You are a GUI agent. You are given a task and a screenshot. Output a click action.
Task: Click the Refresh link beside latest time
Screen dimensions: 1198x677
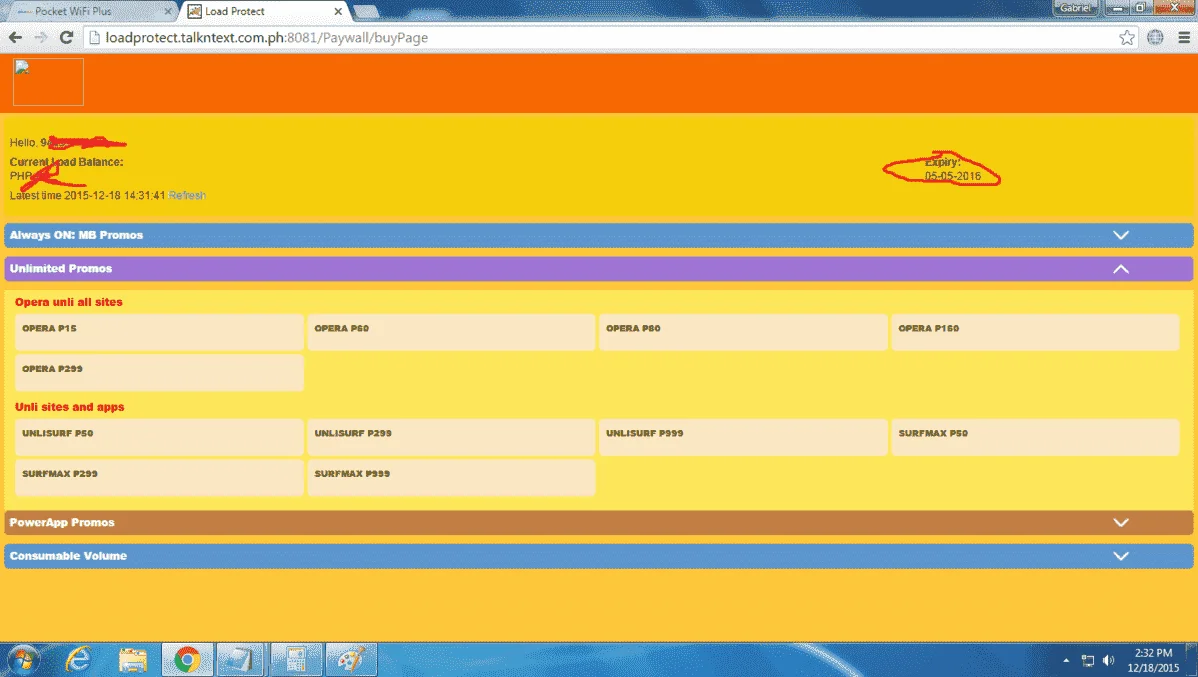pos(187,195)
